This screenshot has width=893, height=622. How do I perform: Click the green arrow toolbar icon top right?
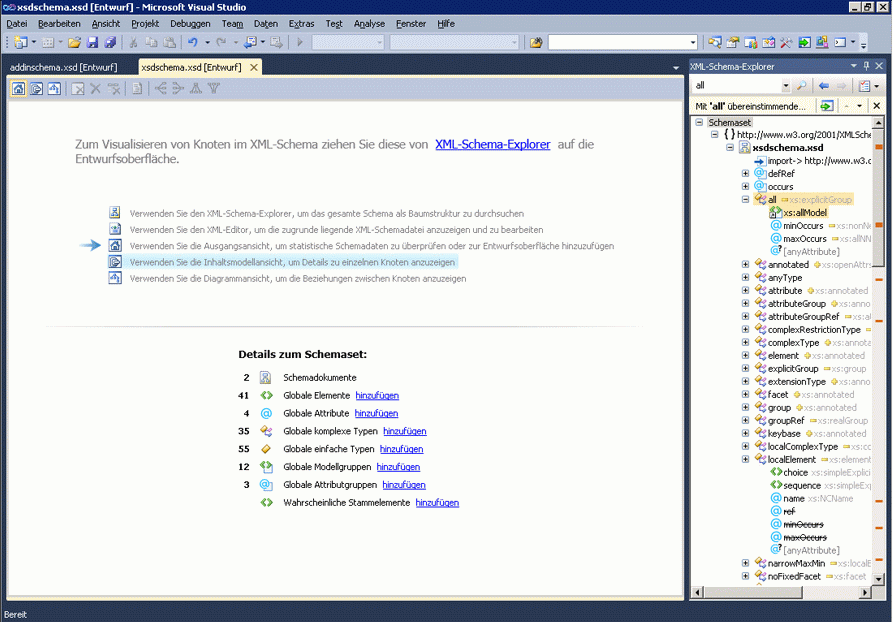pyautogui.click(x=806, y=42)
